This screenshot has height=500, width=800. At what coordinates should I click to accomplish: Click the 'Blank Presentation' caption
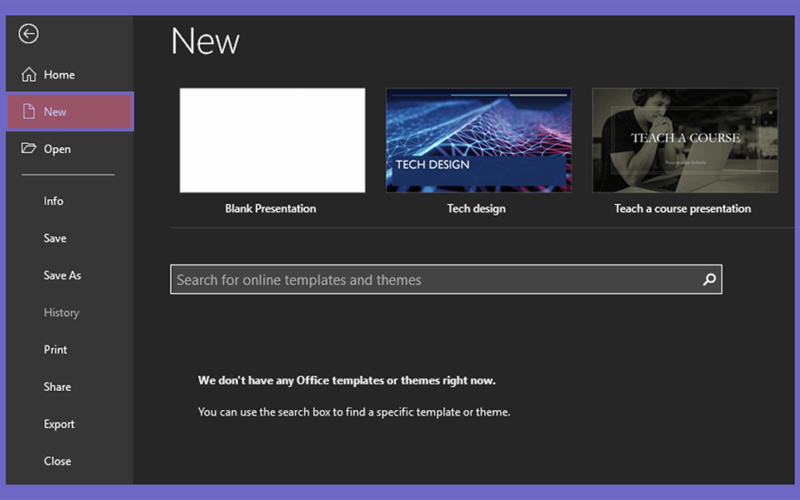270,209
